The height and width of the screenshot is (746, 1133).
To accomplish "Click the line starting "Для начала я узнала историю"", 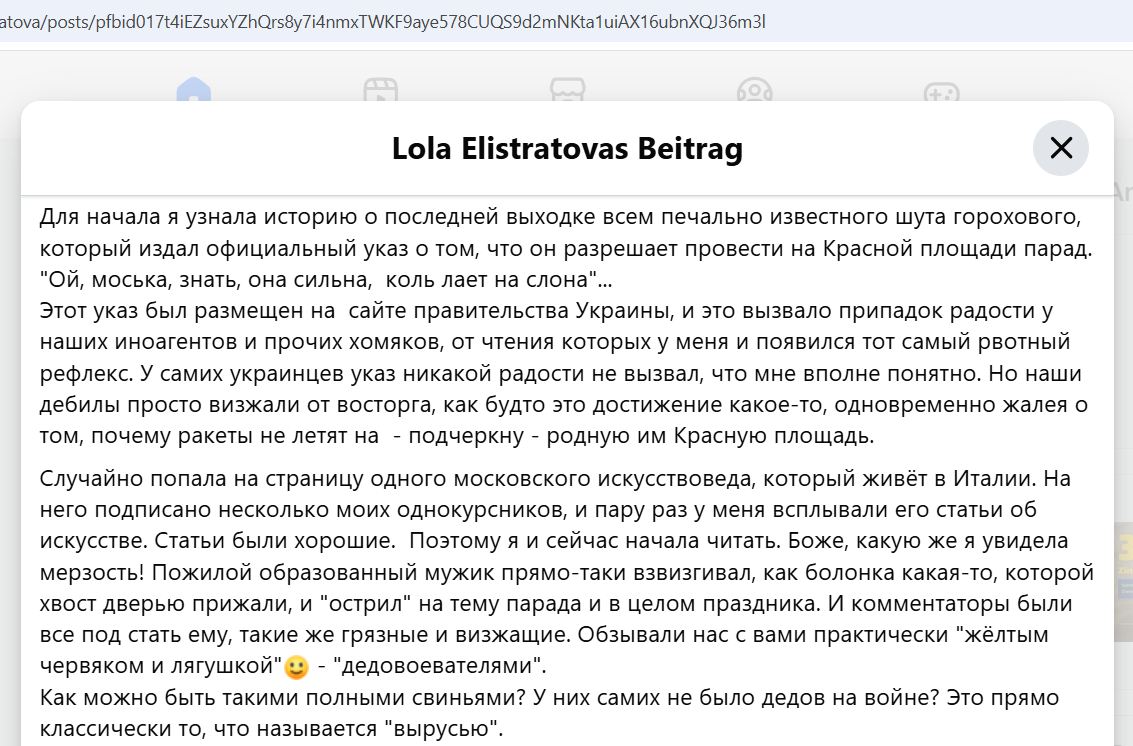I will click(x=560, y=216).
